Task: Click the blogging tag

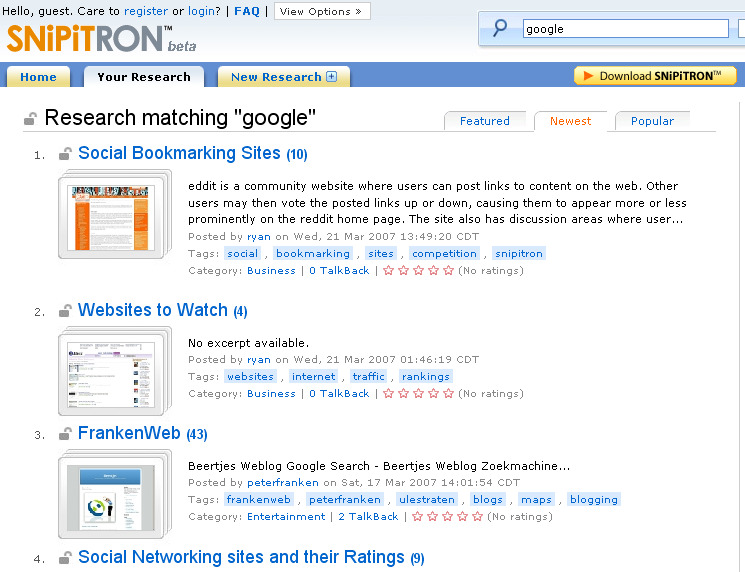Action: [x=594, y=499]
